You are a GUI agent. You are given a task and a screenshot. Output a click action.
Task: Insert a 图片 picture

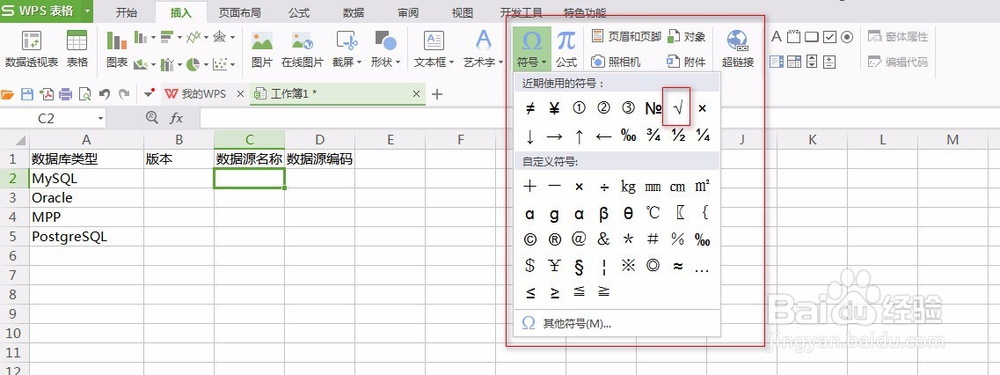(x=262, y=49)
